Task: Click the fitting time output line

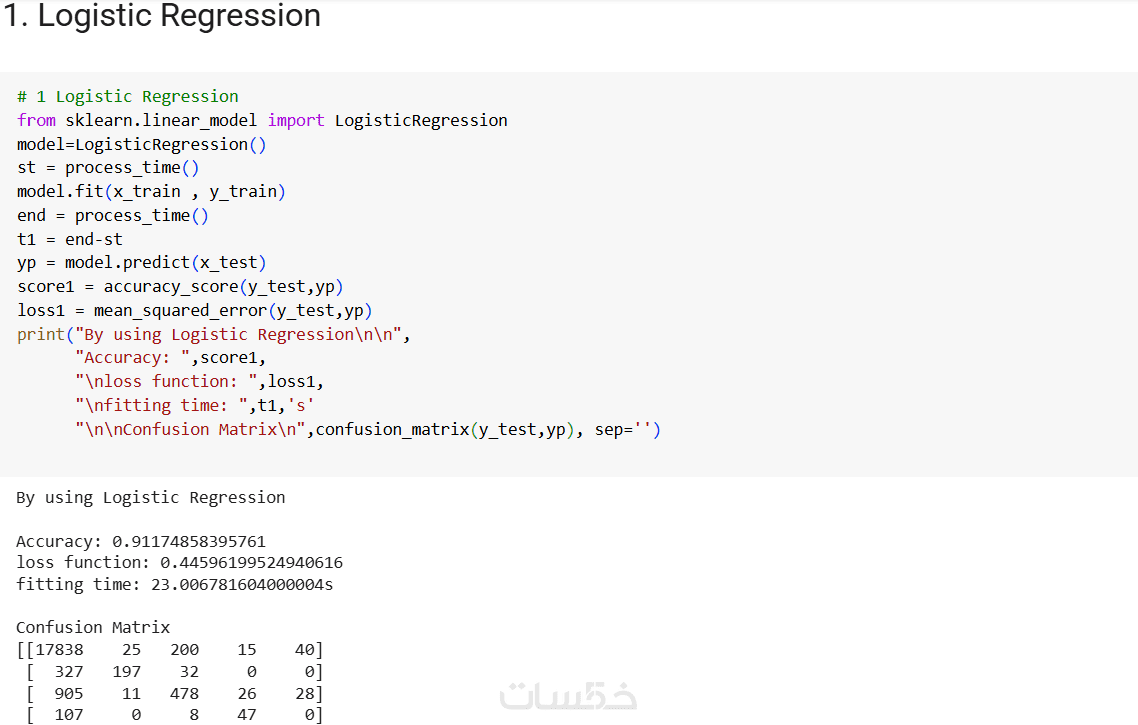Action: 174,584
